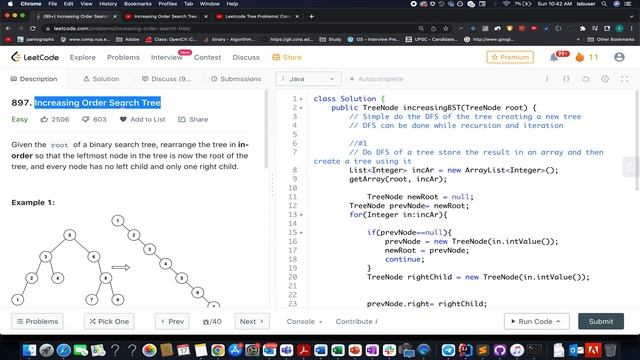The image size is (640, 360).
Task: Go back in Chrome
Action: coord(9,29)
